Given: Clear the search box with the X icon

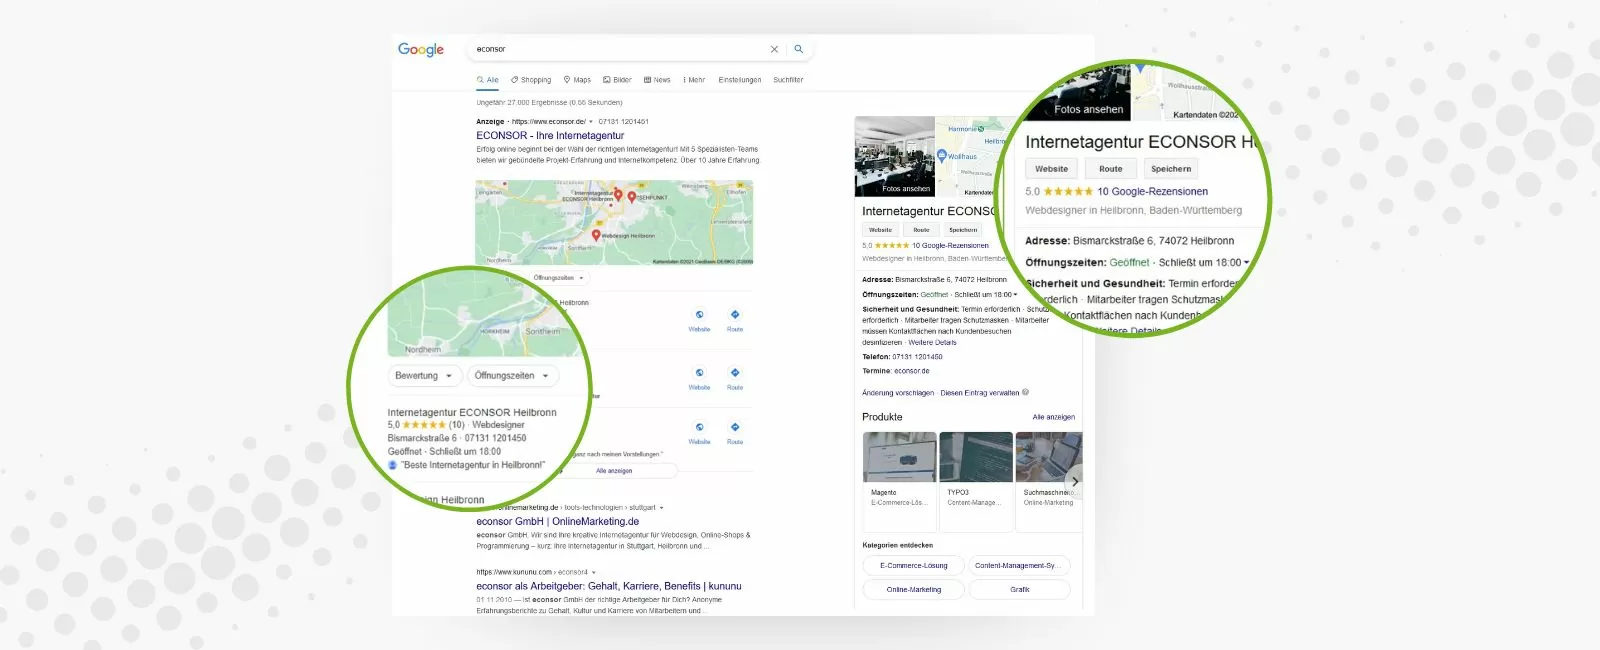Looking at the screenshot, I should click(774, 49).
